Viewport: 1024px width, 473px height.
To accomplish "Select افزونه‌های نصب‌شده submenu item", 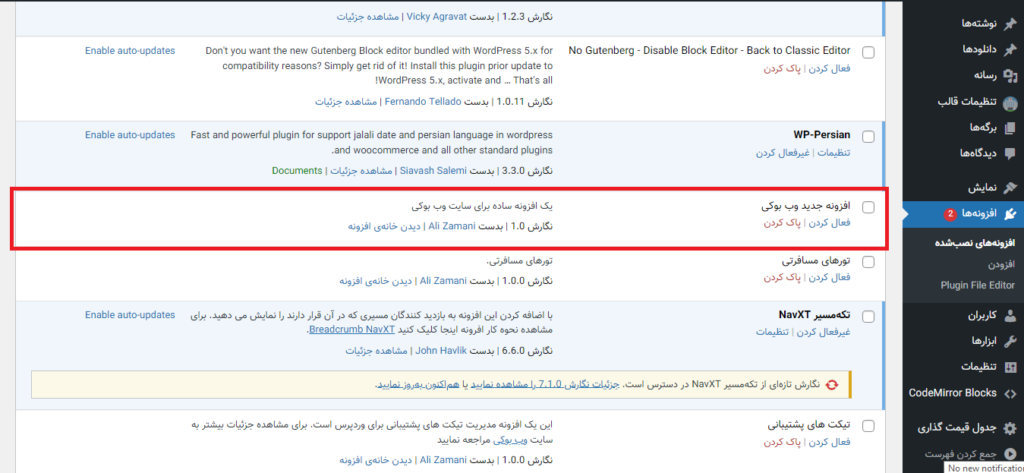I will click(974, 243).
